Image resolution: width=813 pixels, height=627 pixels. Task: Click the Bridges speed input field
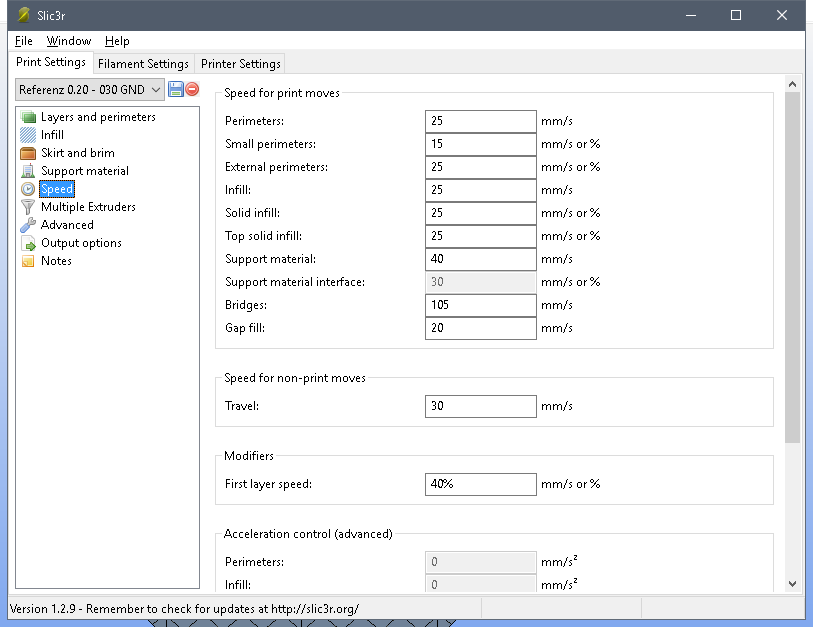tap(480, 305)
